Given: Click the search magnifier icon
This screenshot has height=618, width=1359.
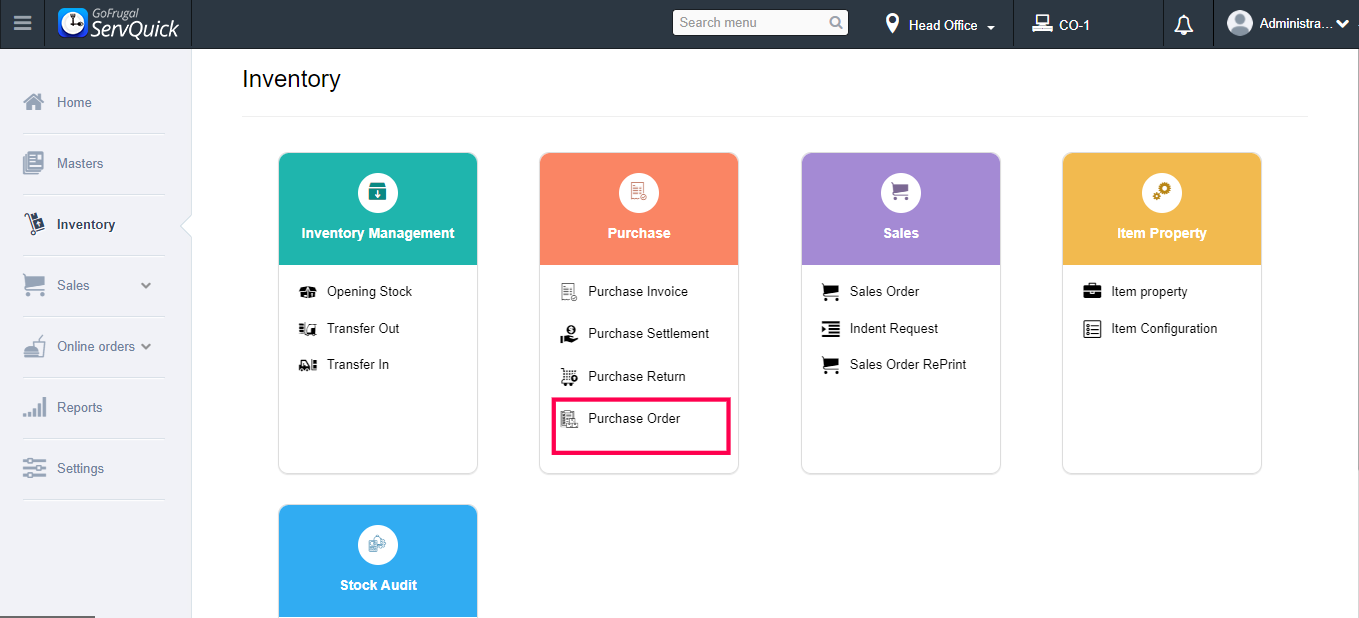Looking at the screenshot, I should pyautogui.click(x=836, y=23).
